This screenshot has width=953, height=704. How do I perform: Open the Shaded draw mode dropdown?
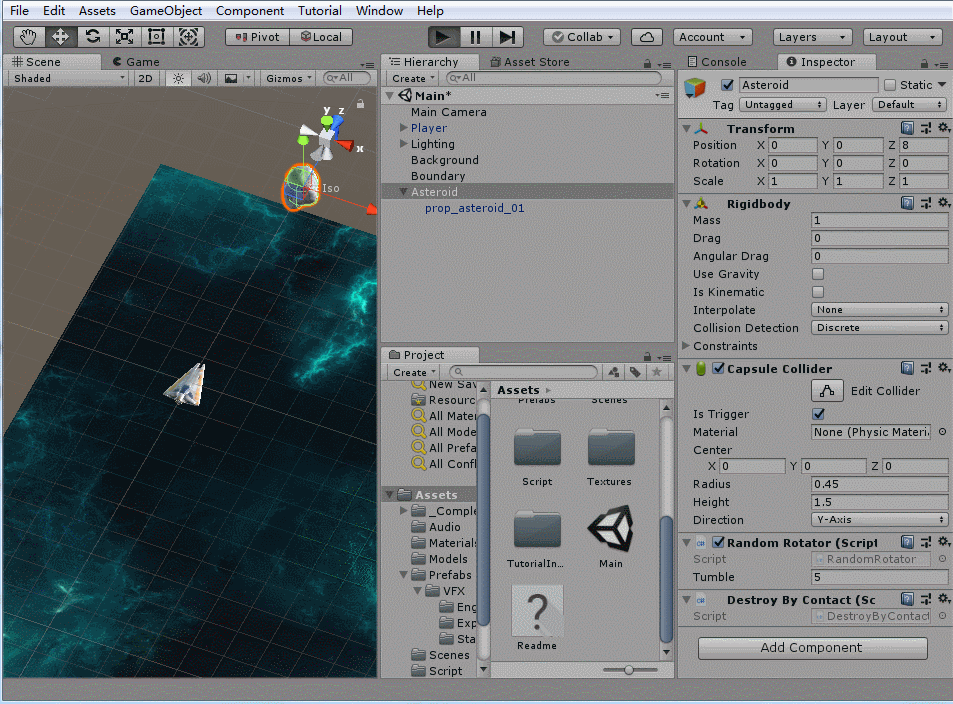tap(67, 78)
